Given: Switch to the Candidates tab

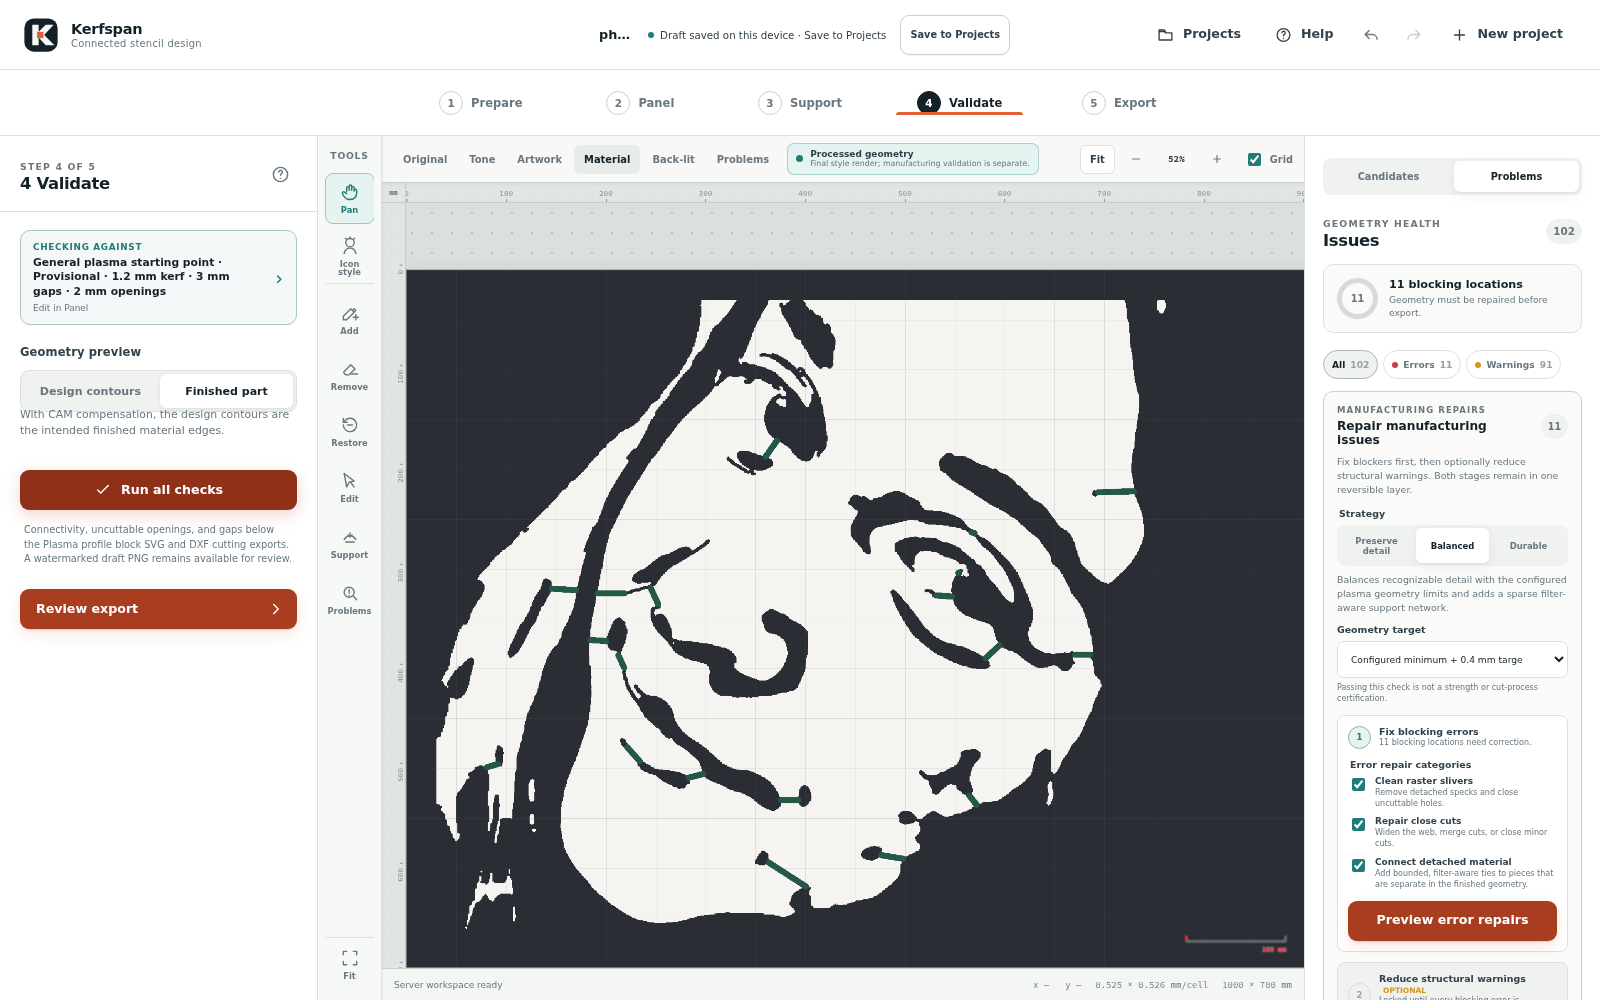Looking at the screenshot, I should click(1388, 176).
